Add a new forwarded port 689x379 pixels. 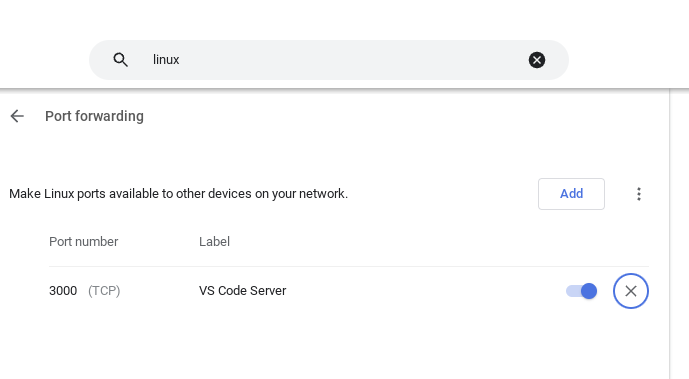(571, 194)
